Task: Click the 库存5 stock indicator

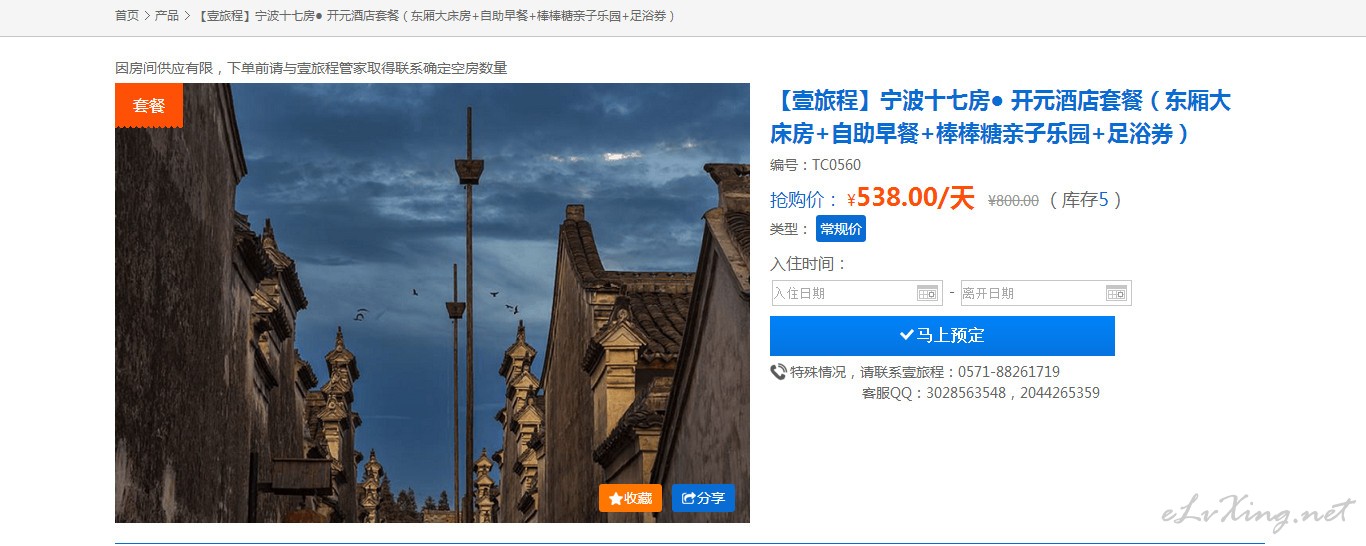Action: pyautogui.click(x=1085, y=200)
